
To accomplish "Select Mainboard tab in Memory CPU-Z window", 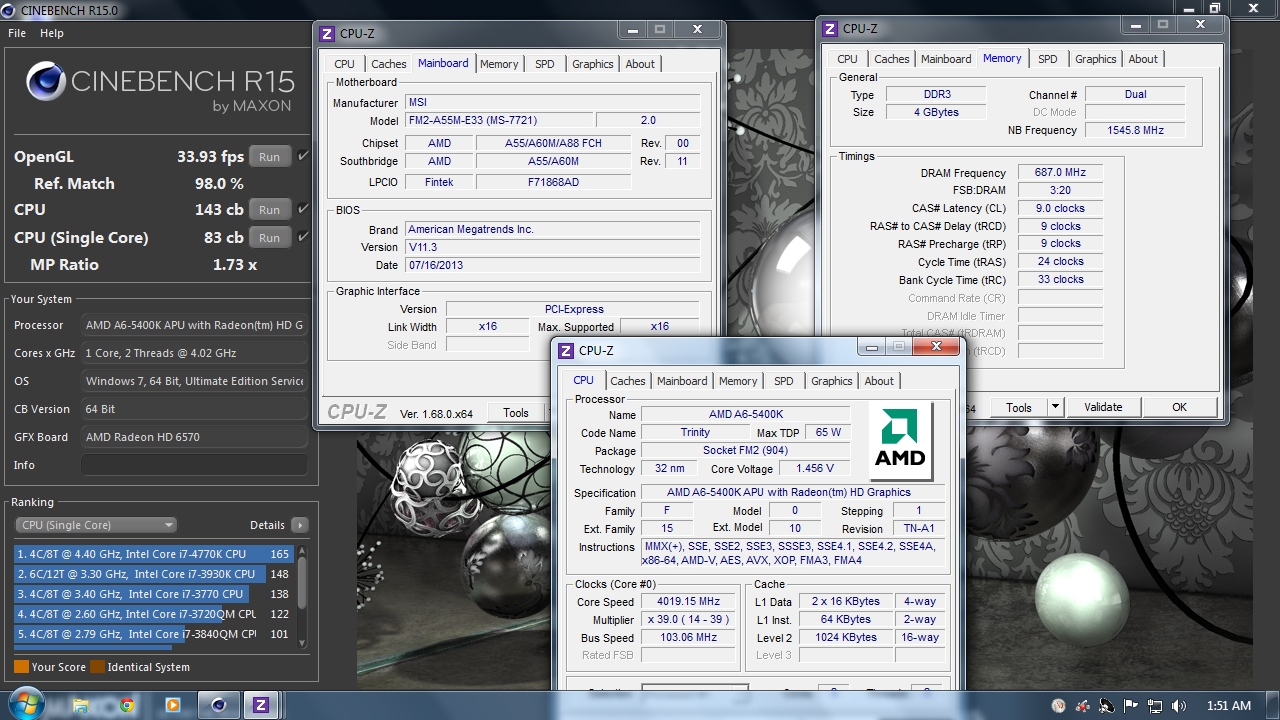I will (x=946, y=59).
